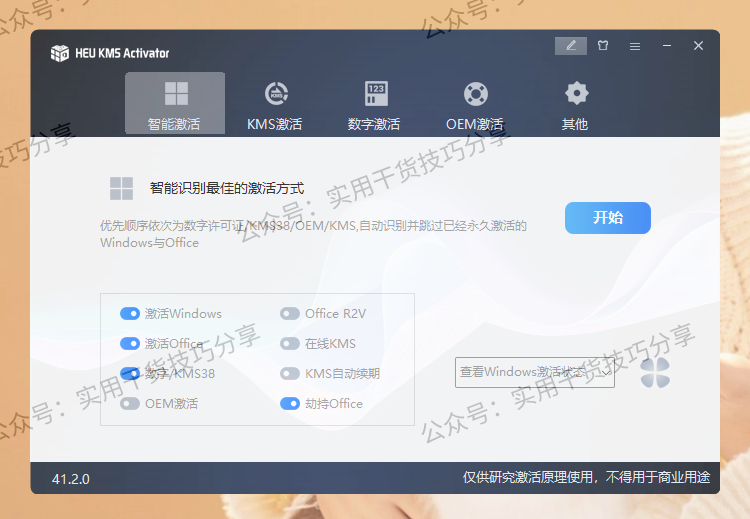The width and height of the screenshot is (750, 519).
Task: Enable the Office R2V switch
Action: click(x=290, y=314)
